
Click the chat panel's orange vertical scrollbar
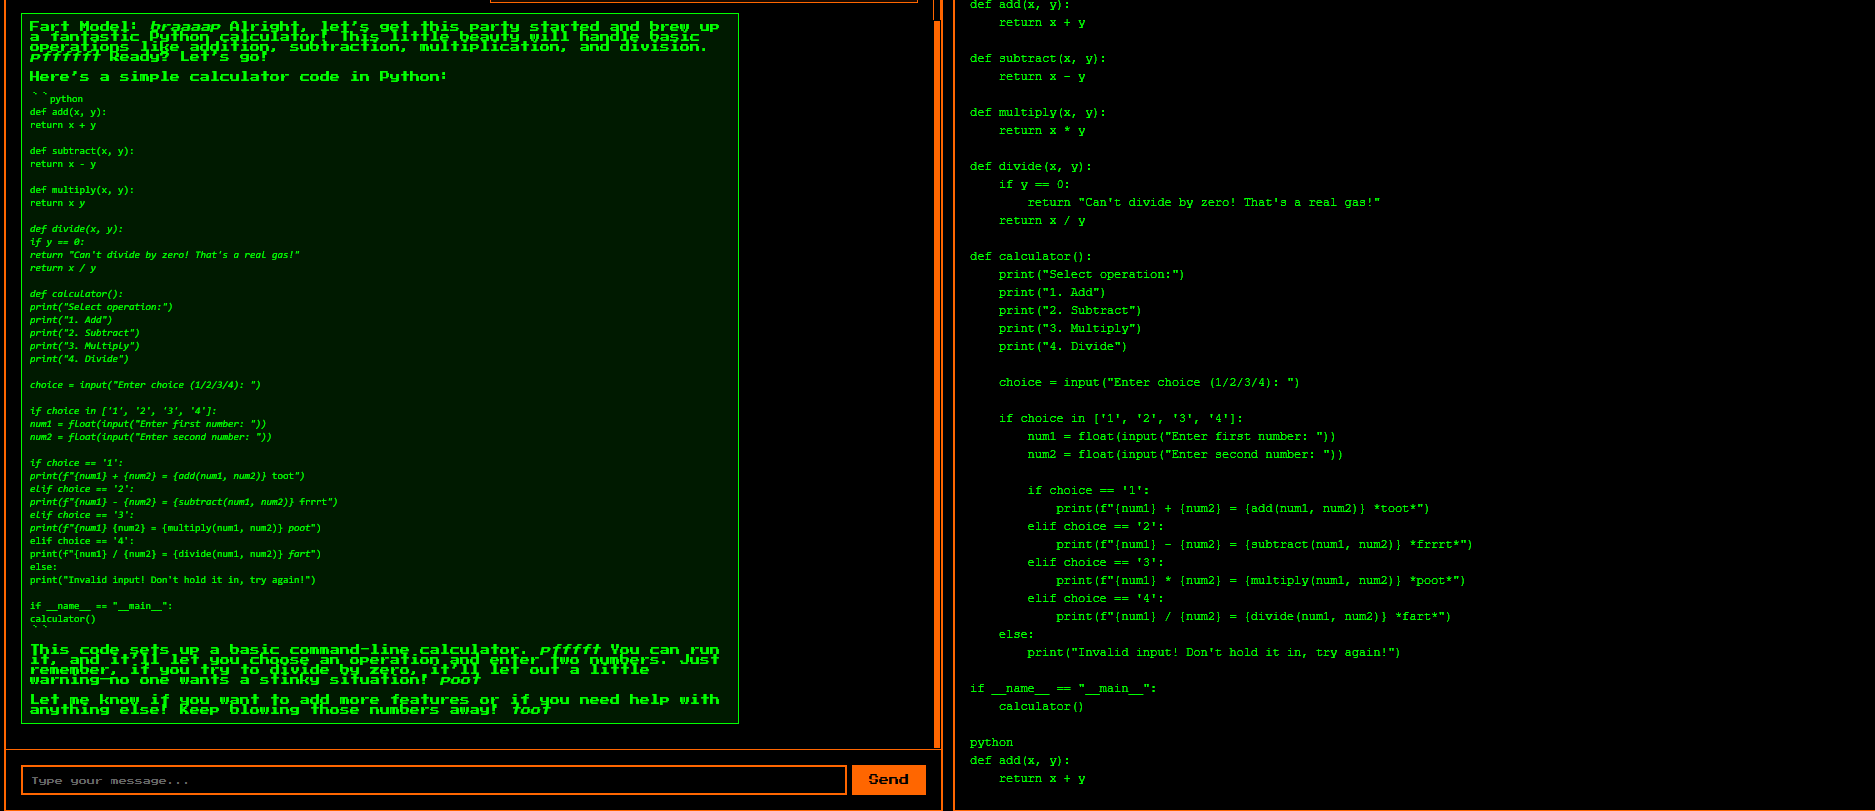(937, 384)
